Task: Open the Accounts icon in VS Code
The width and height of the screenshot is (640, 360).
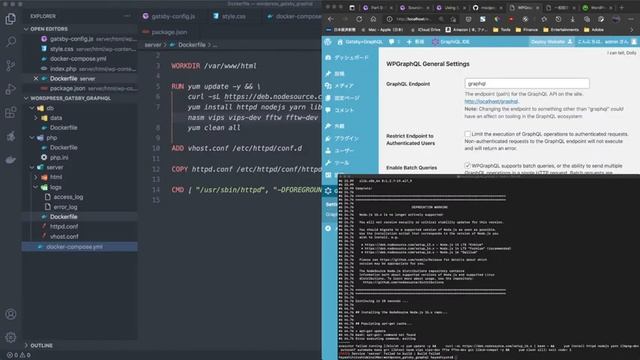Action: [11, 314]
